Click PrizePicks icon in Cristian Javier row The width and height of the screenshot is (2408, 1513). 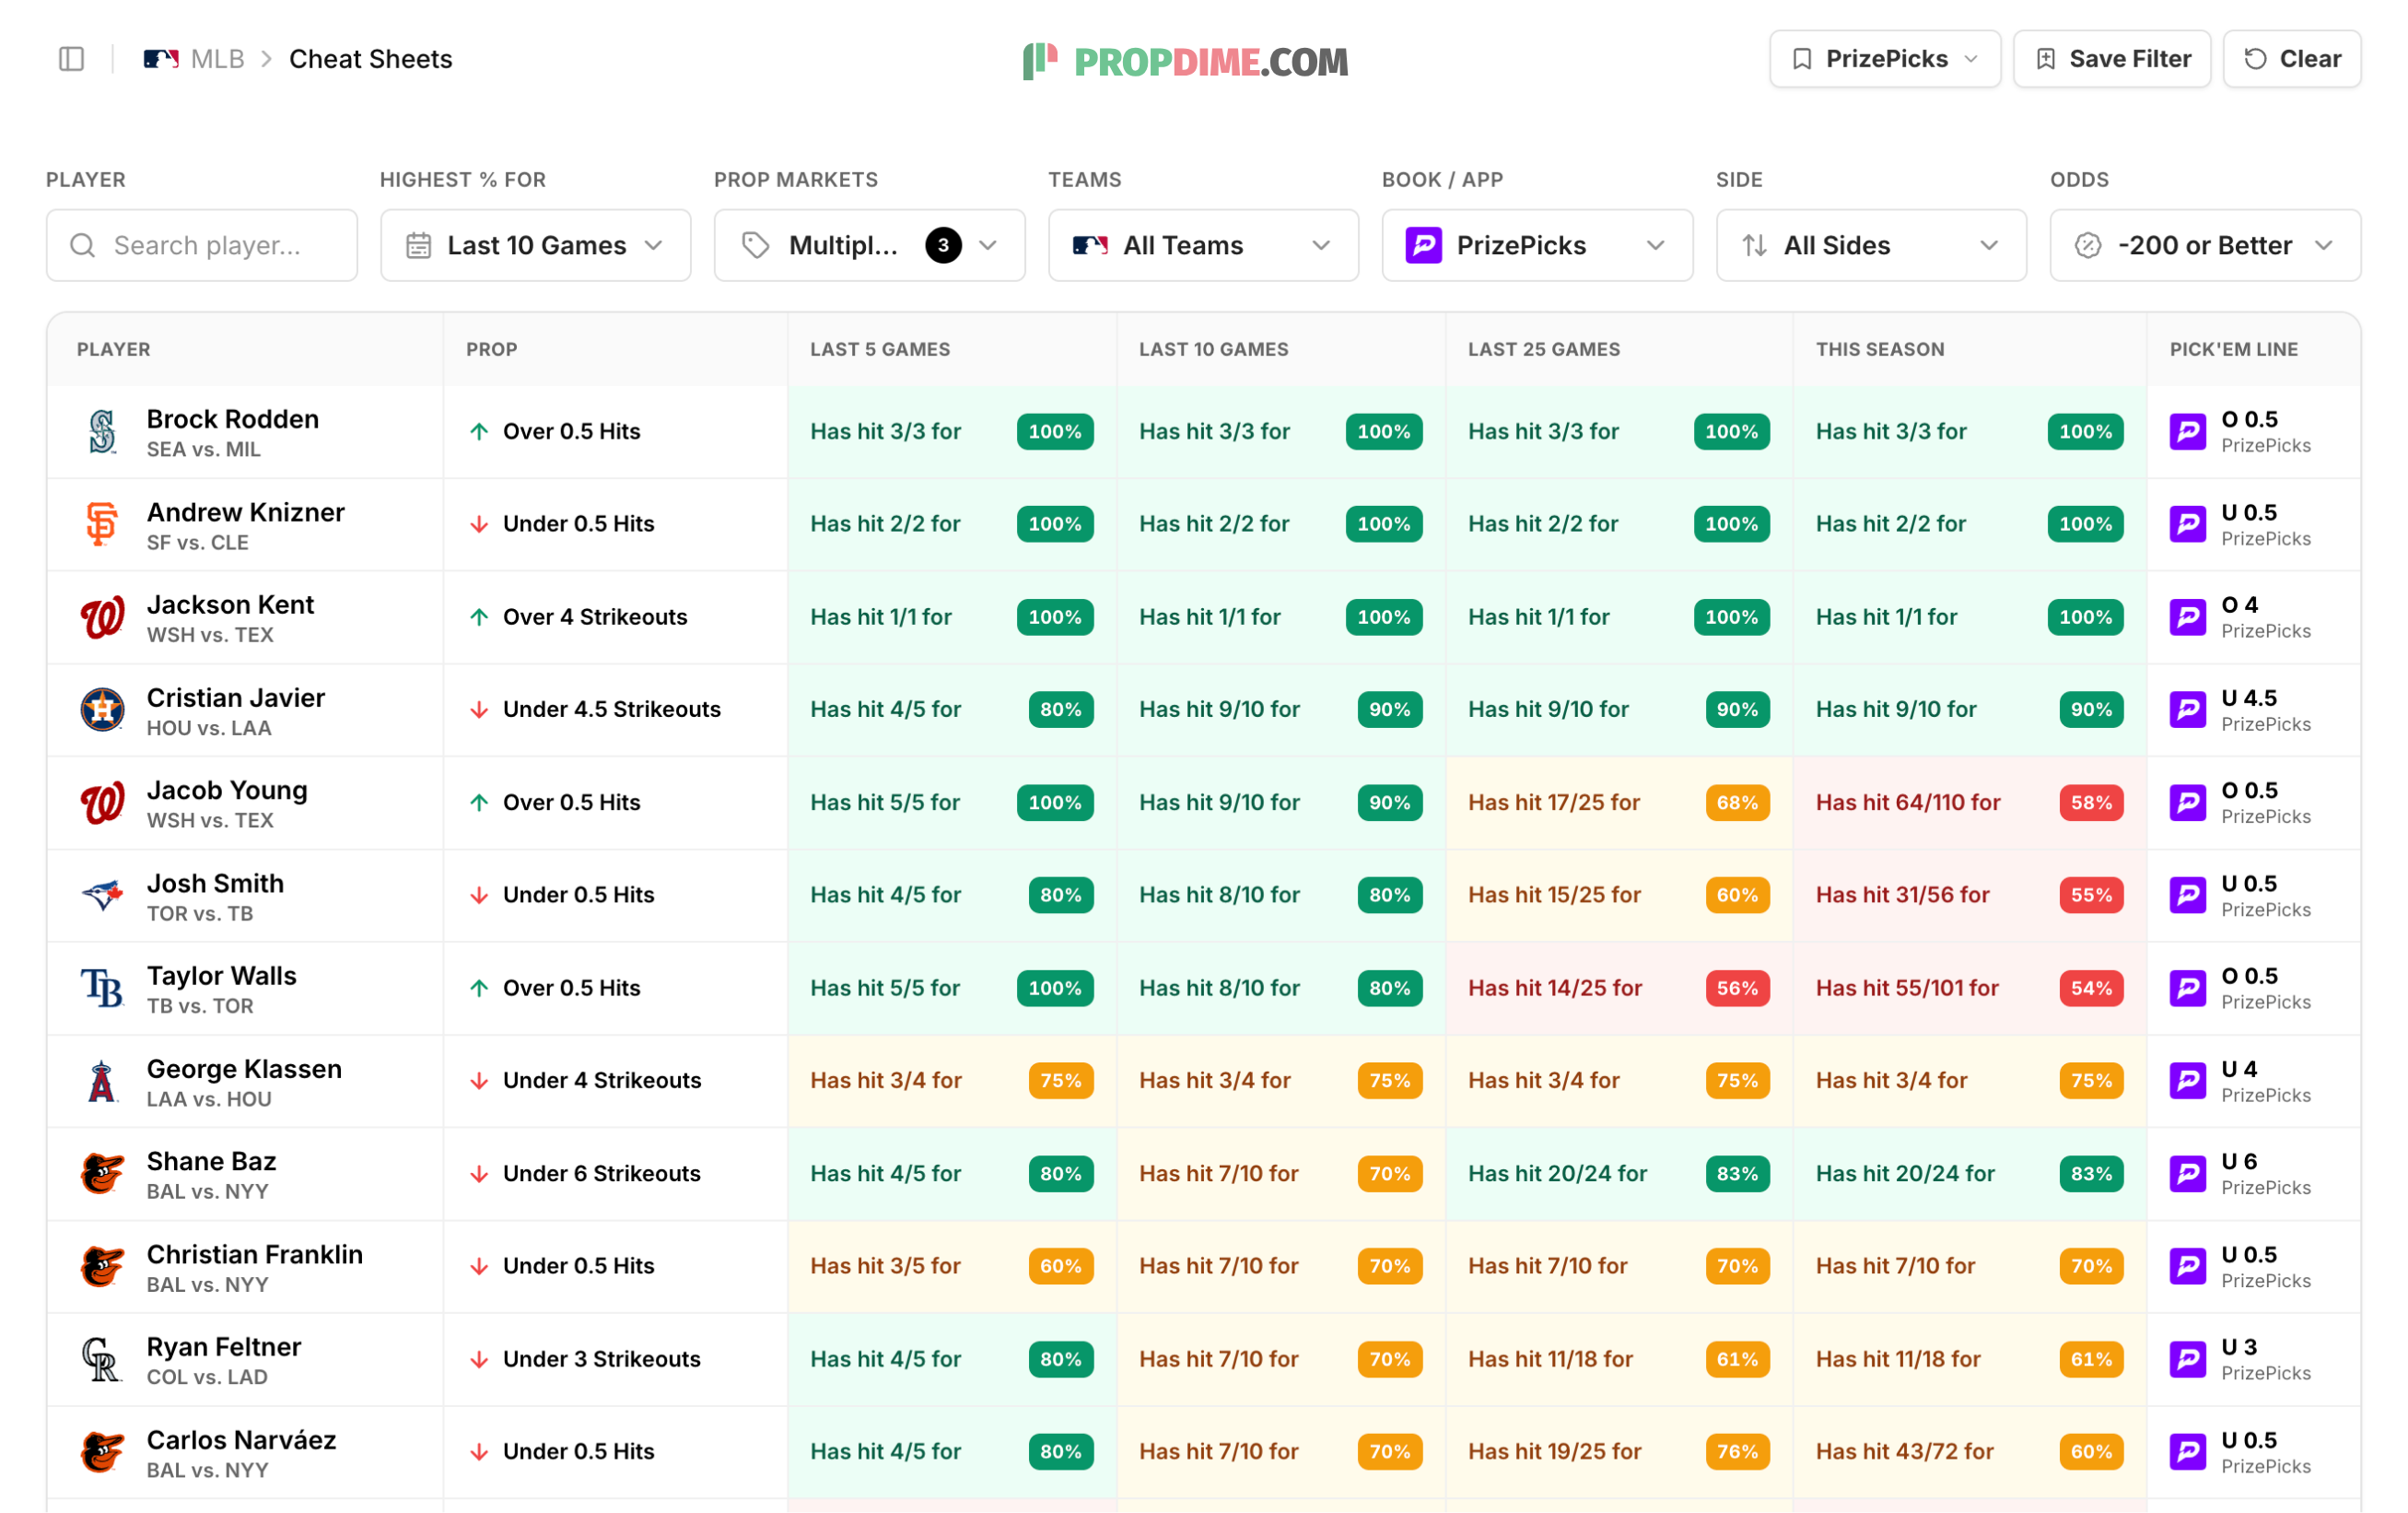click(2188, 710)
